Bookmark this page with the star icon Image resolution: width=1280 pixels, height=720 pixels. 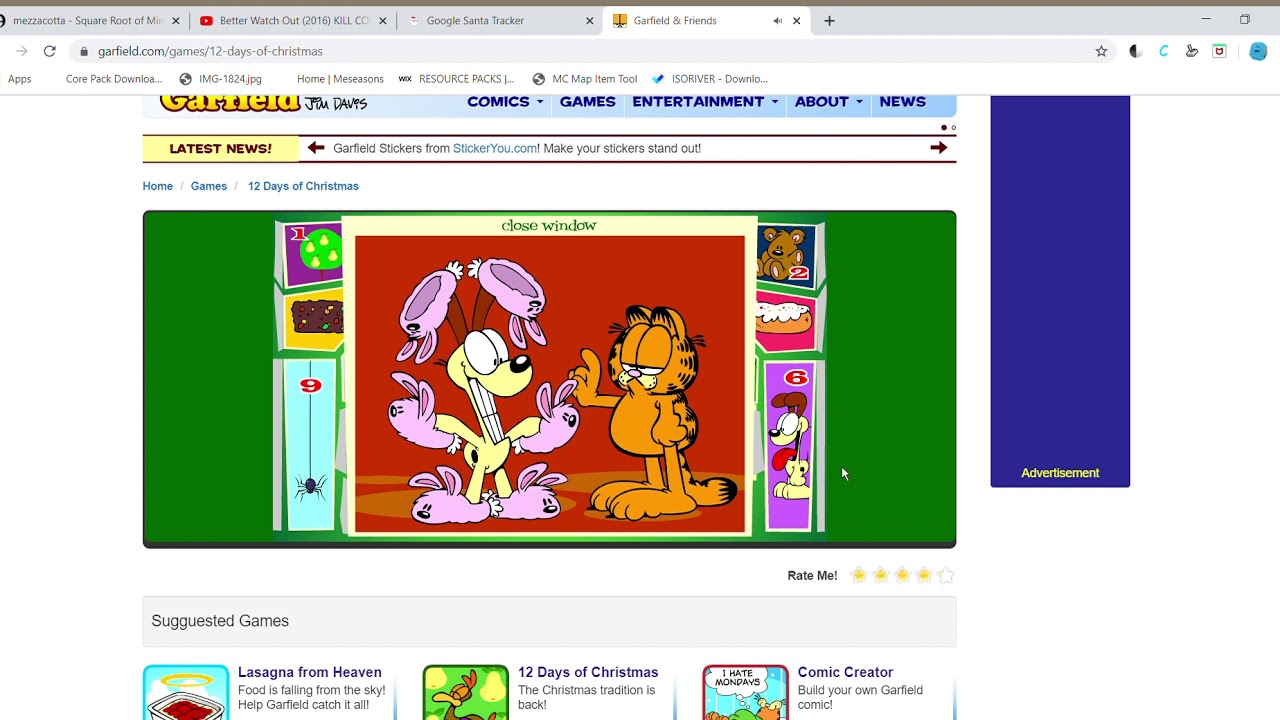(x=1101, y=51)
